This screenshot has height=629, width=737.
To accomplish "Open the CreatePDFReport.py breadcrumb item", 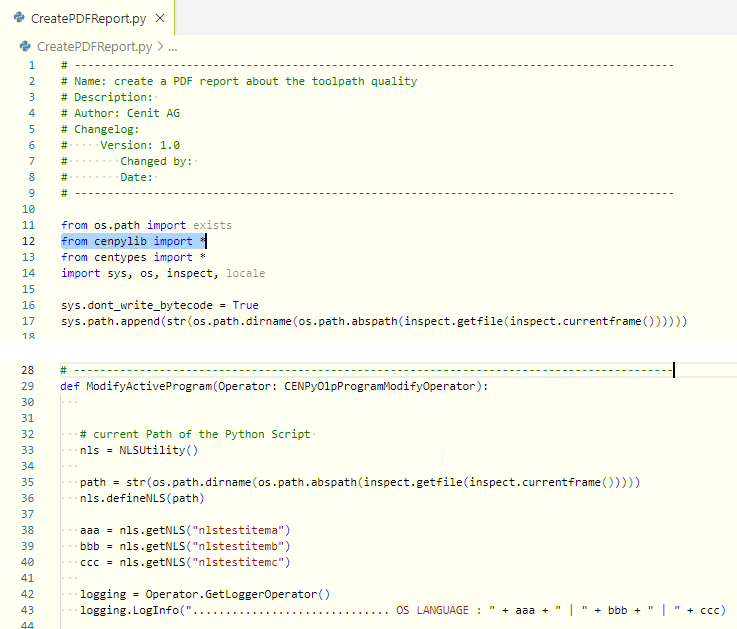I will (94, 46).
